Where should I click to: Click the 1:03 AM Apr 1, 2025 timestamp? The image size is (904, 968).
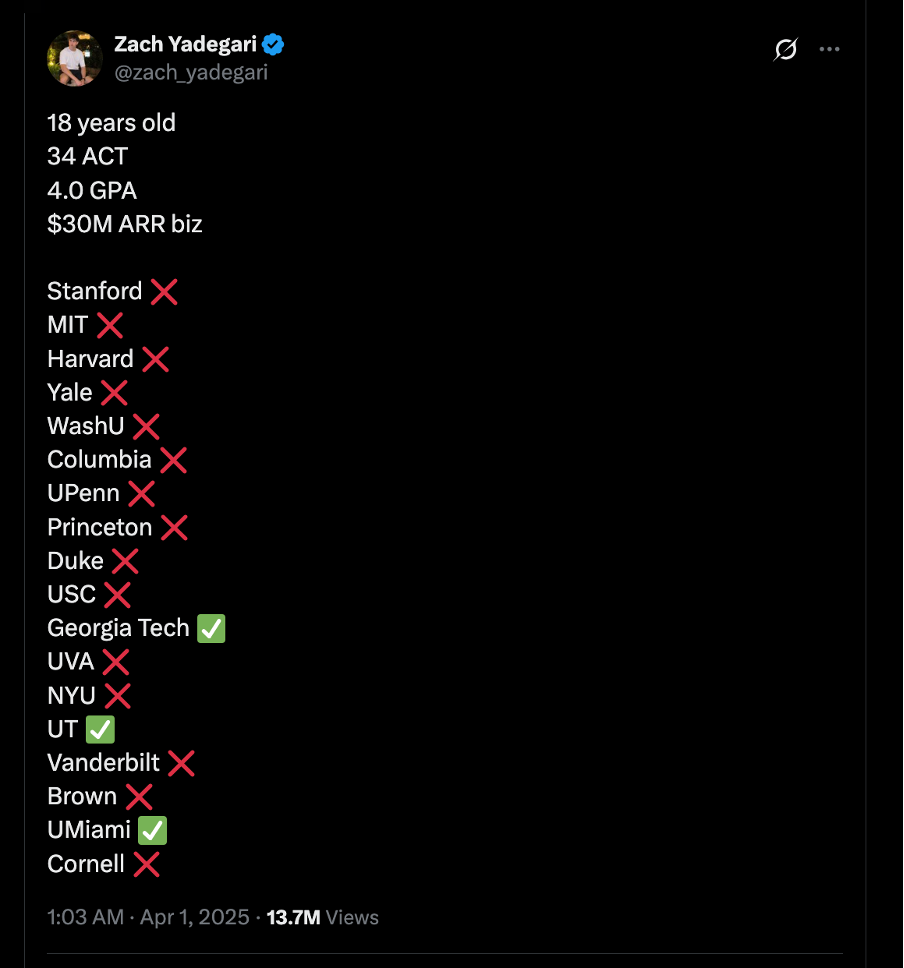pos(148,917)
